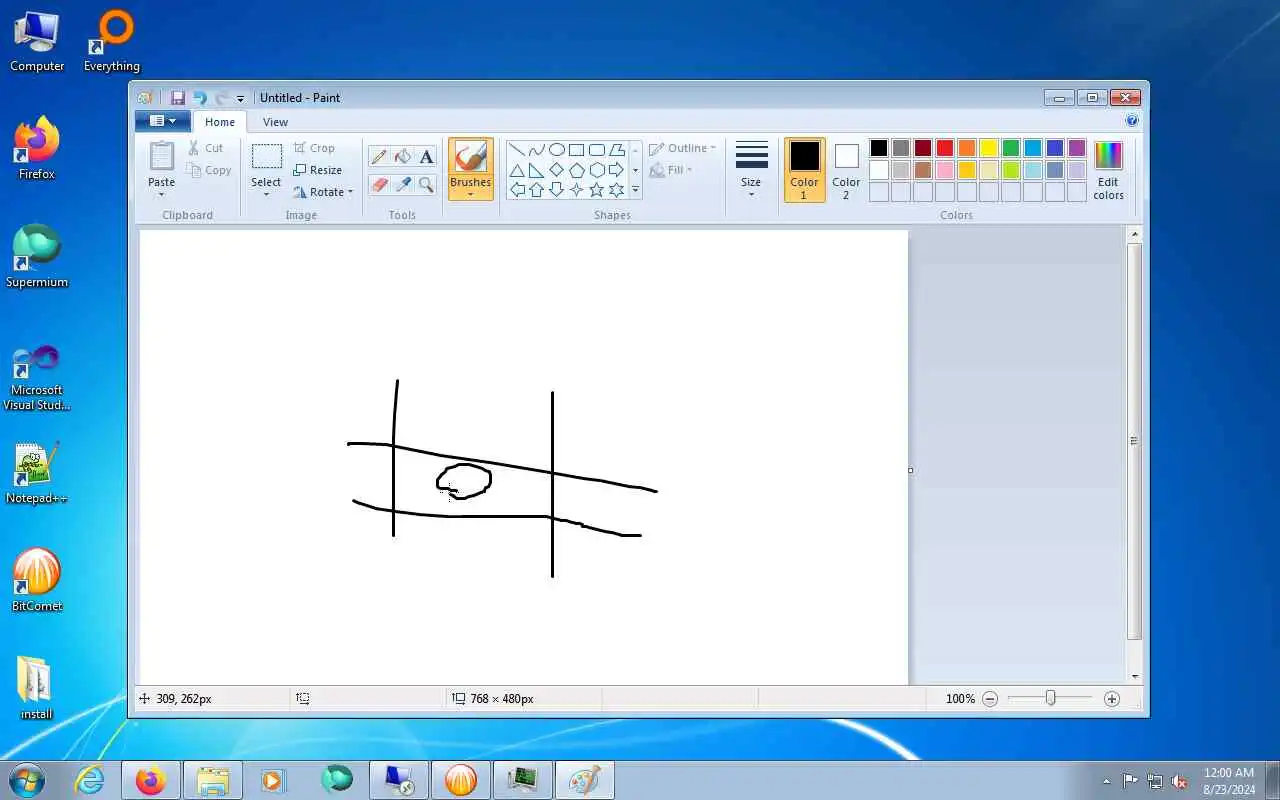Pick the green color swatch
The width and height of the screenshot is (1280, 800).
1011,148
